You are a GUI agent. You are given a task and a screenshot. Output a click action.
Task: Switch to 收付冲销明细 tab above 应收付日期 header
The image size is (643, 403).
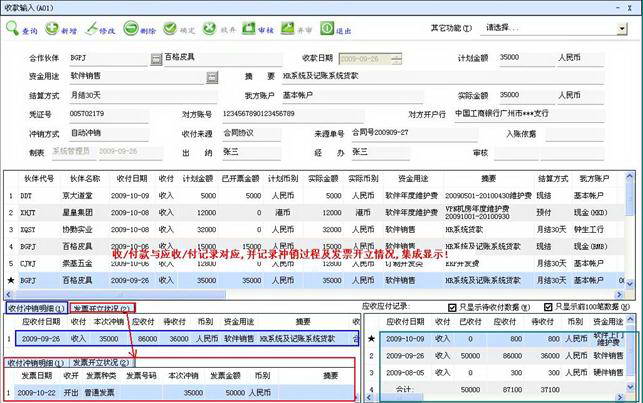(36, 308)
